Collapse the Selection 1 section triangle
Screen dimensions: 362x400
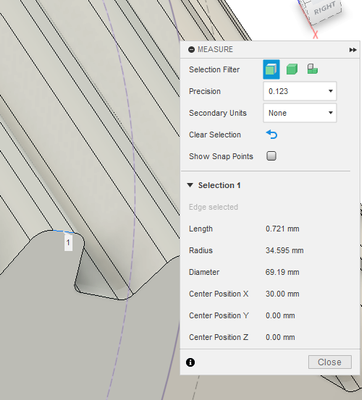tap(190, 185)
